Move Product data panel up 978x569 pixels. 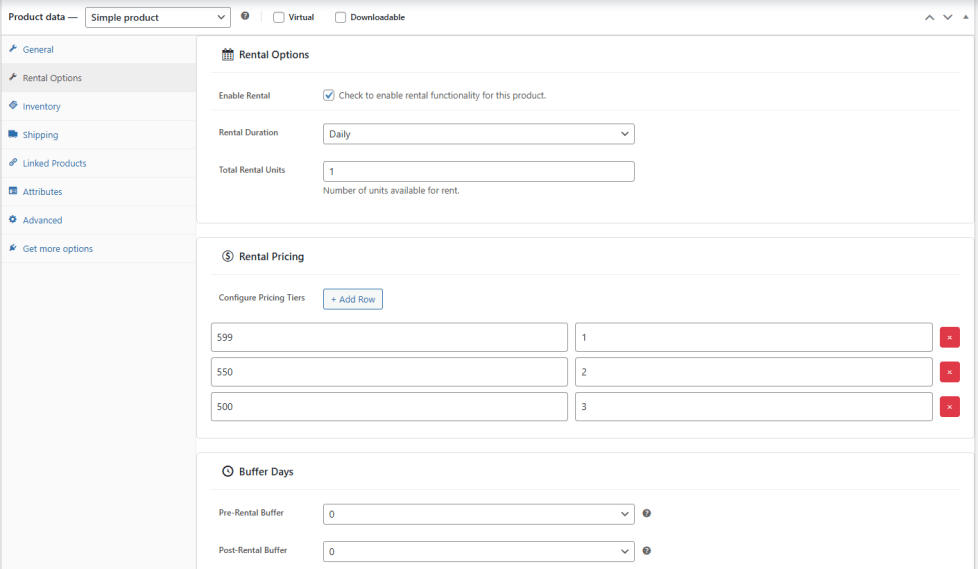[x=930, y=17]
